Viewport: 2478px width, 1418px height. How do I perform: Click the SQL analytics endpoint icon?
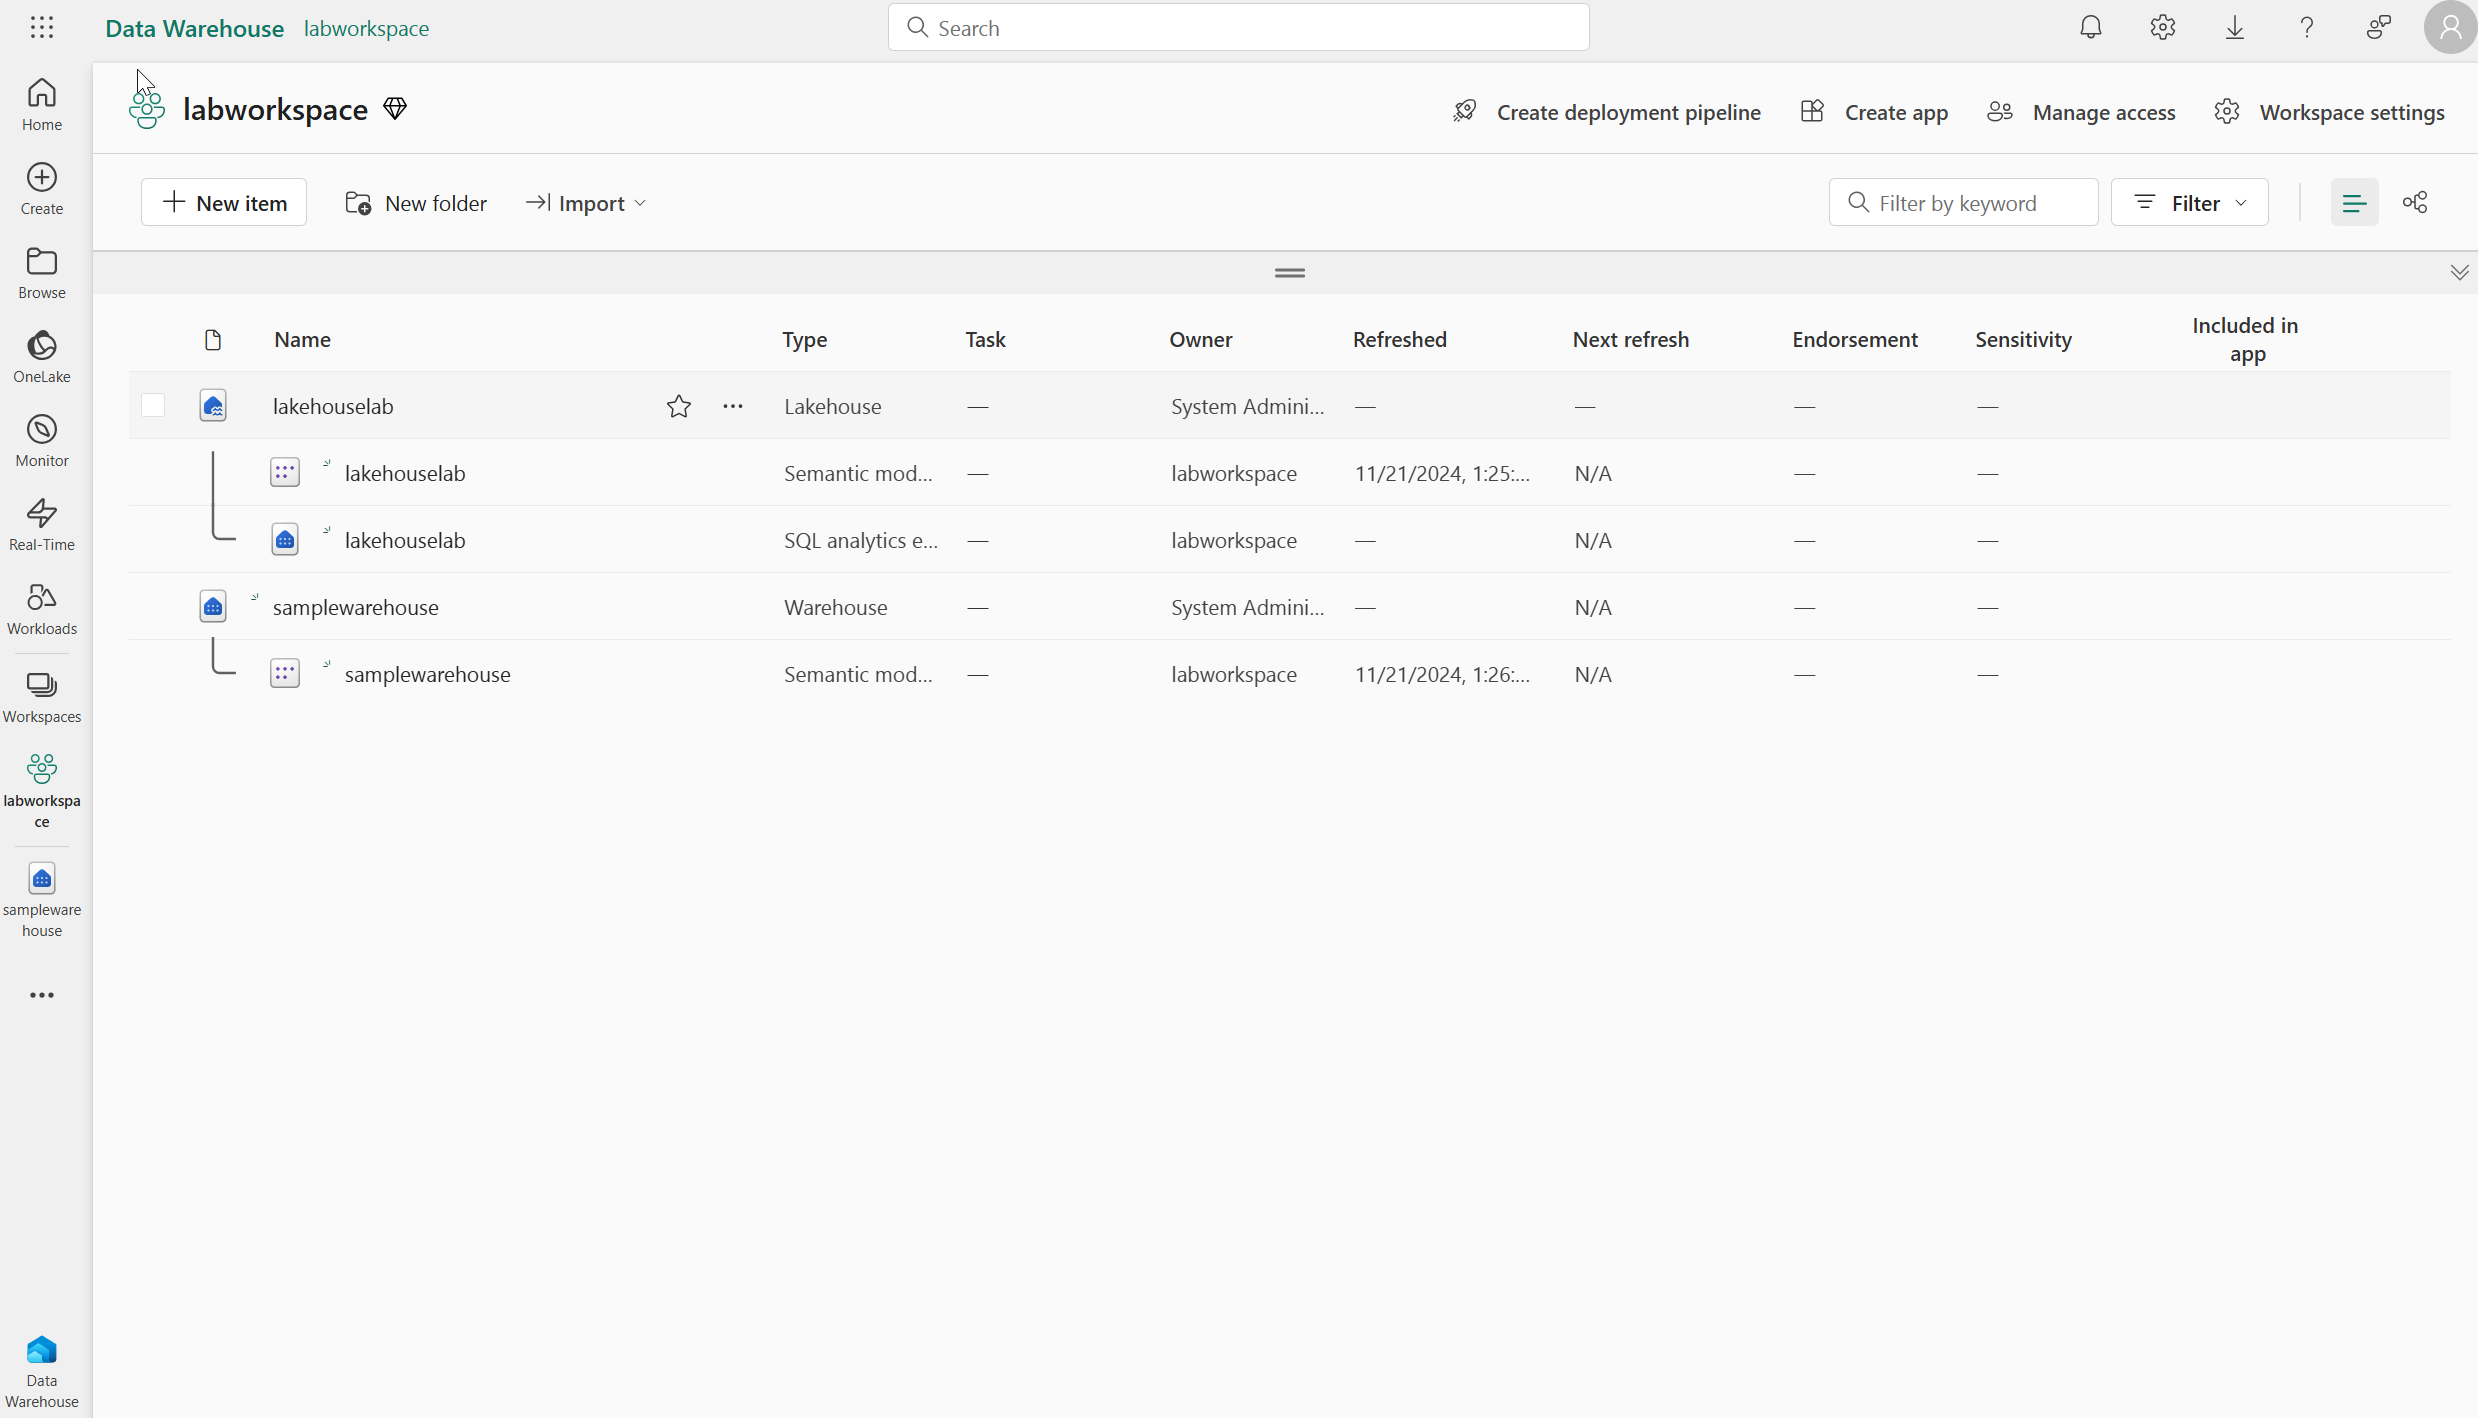(x=285, y=539)
